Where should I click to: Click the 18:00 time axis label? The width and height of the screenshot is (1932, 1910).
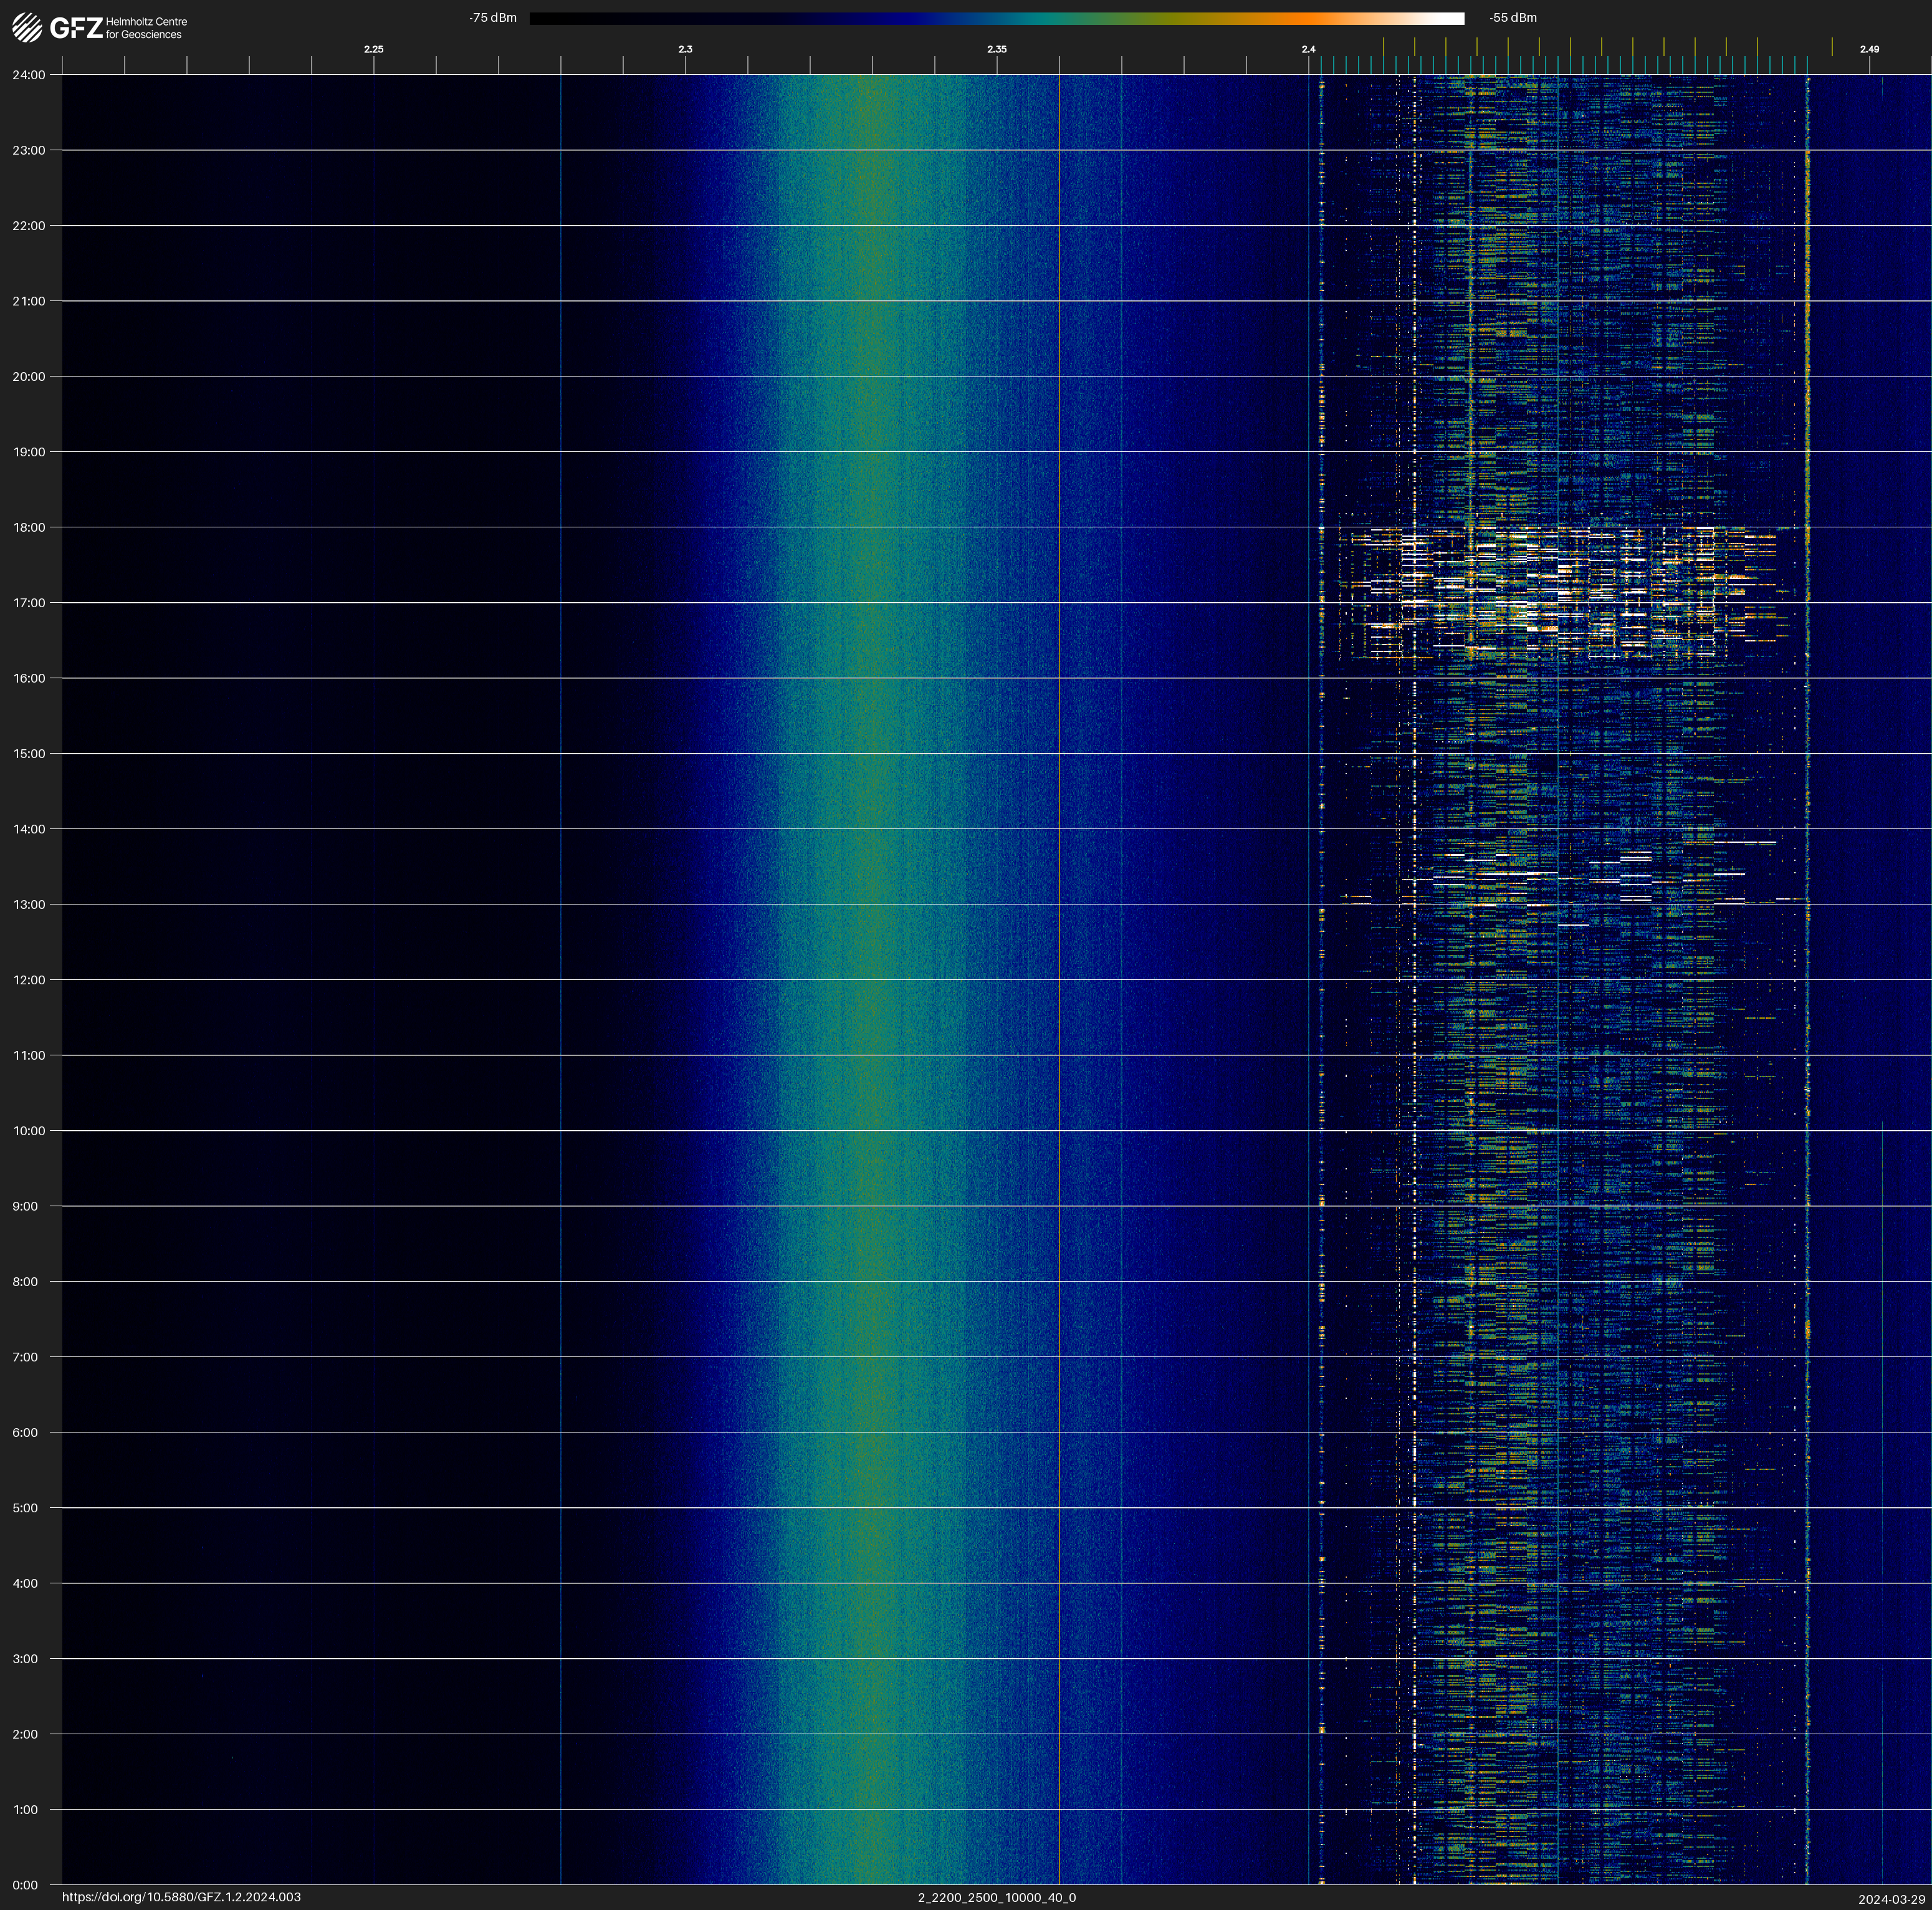29,528
